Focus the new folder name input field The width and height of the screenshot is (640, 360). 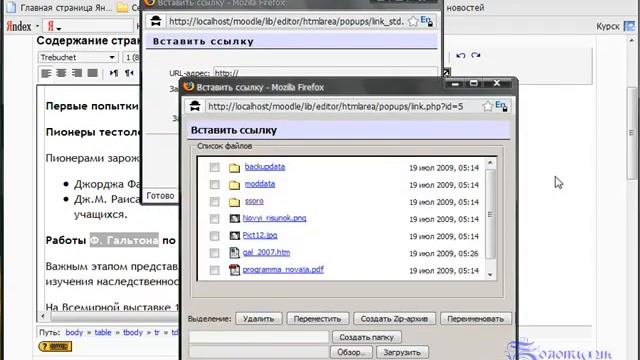point(259,337)
